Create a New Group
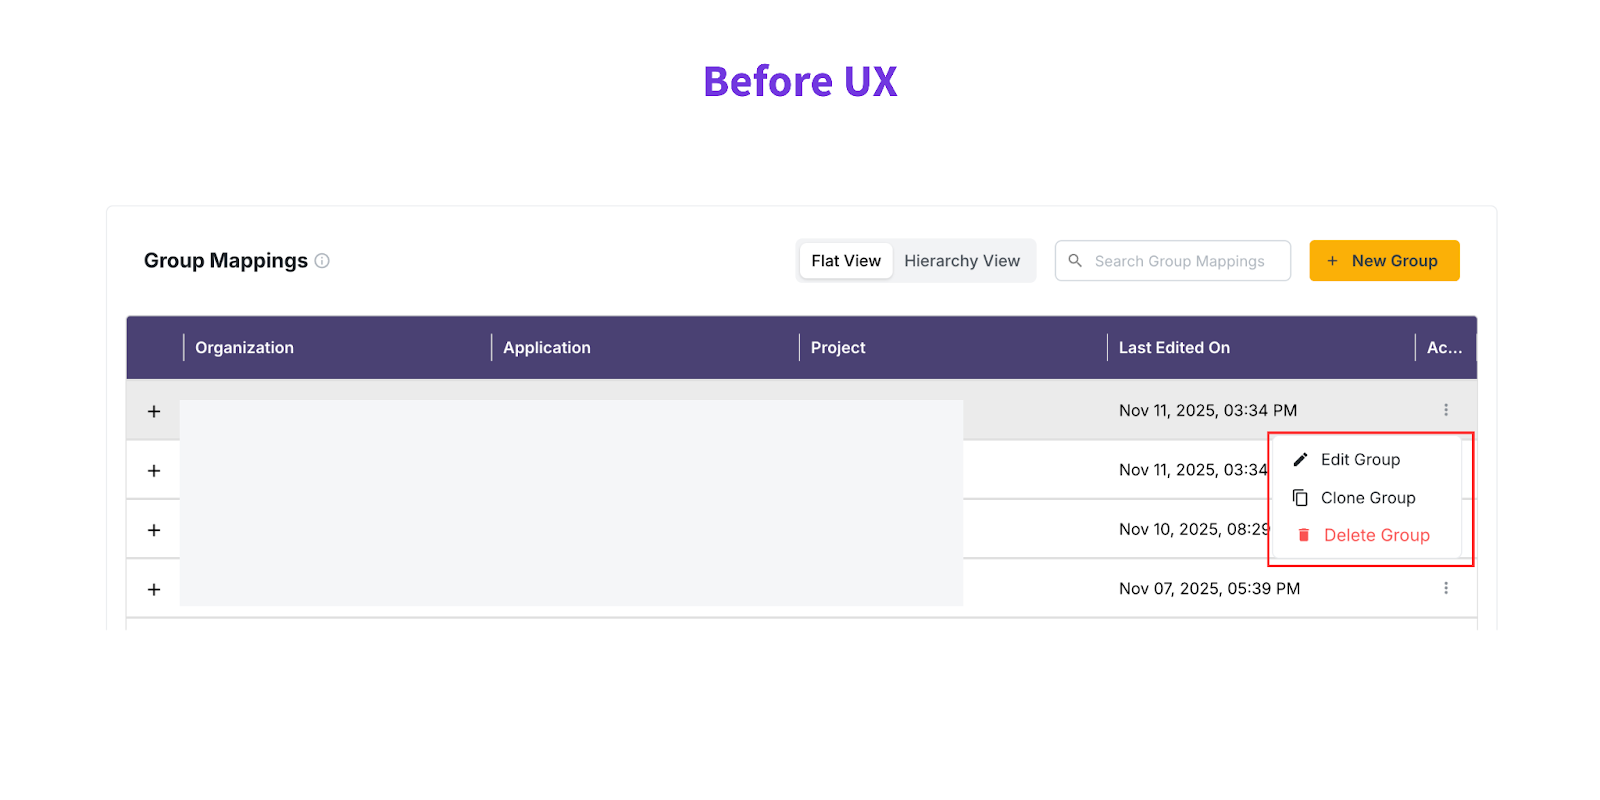The image size is (1600, 800). click(1384, 261)
